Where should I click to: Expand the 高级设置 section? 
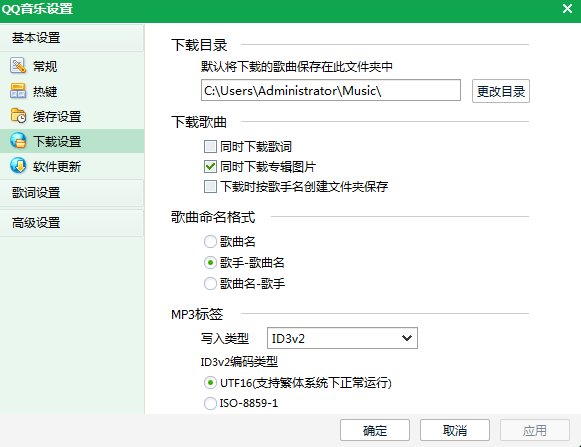(x=72, y=223)
